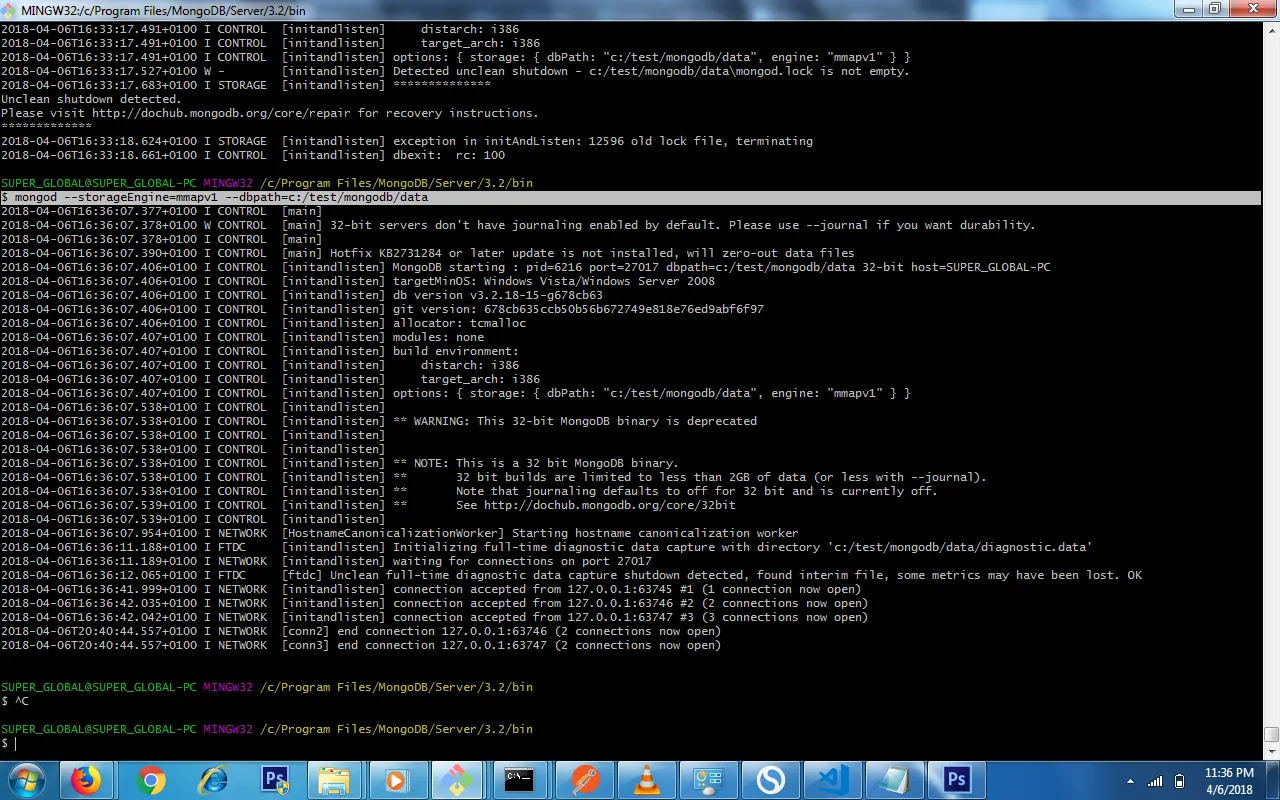Open the orange wrench app in taskbar

pyautogui.click(x=585, y=780)
